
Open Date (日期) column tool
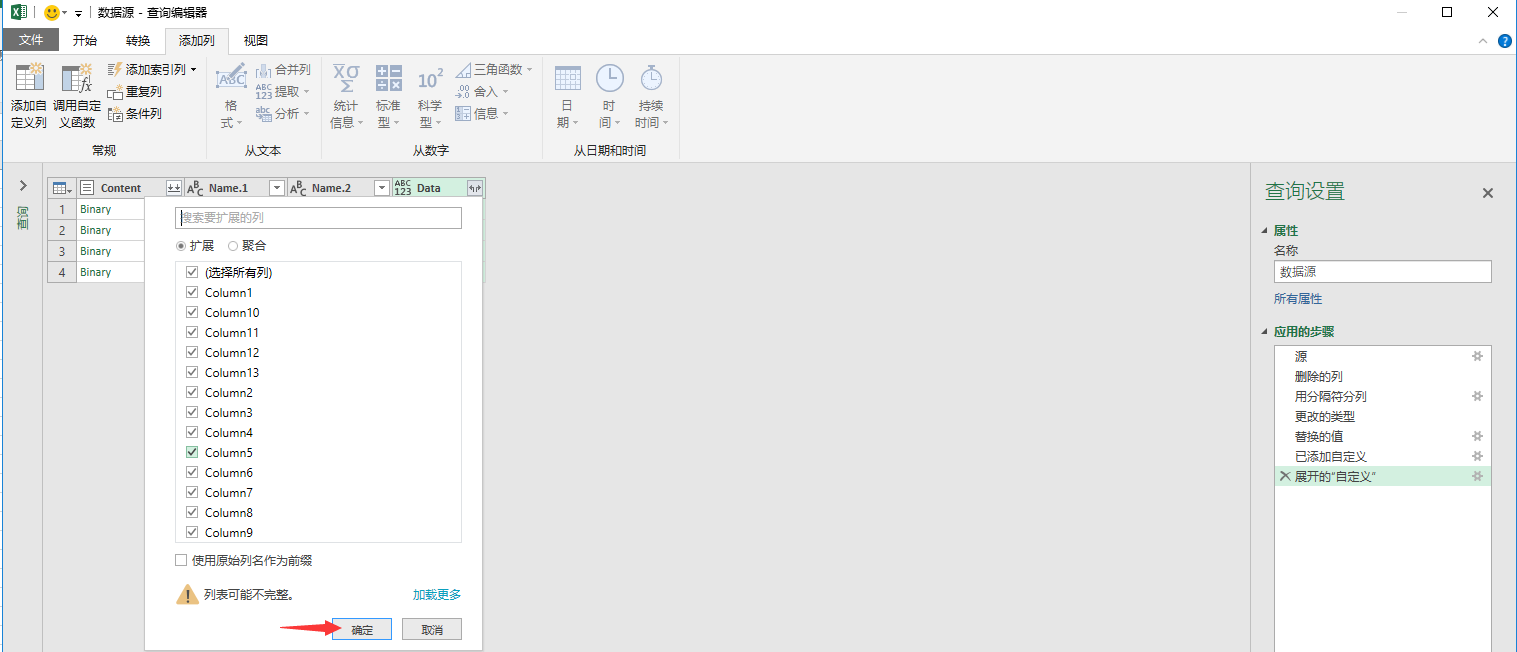pyautogui.click(x=567, y=96)
